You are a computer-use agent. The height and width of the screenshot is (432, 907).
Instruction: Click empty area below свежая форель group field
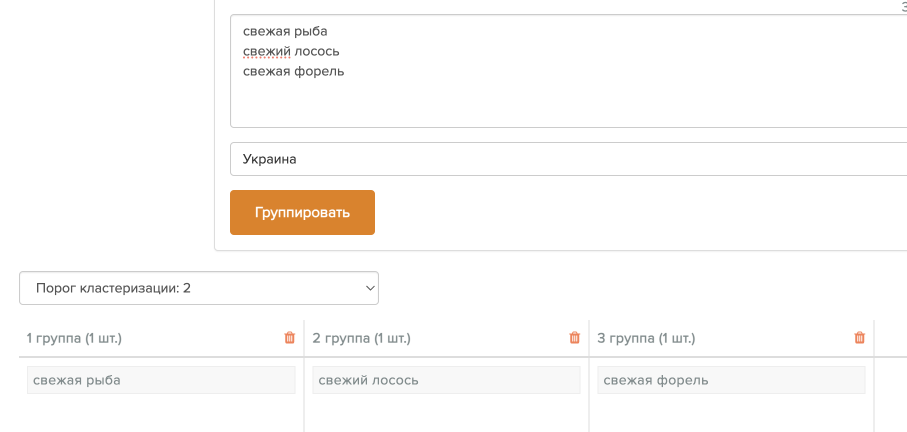[x=732, y=413]
